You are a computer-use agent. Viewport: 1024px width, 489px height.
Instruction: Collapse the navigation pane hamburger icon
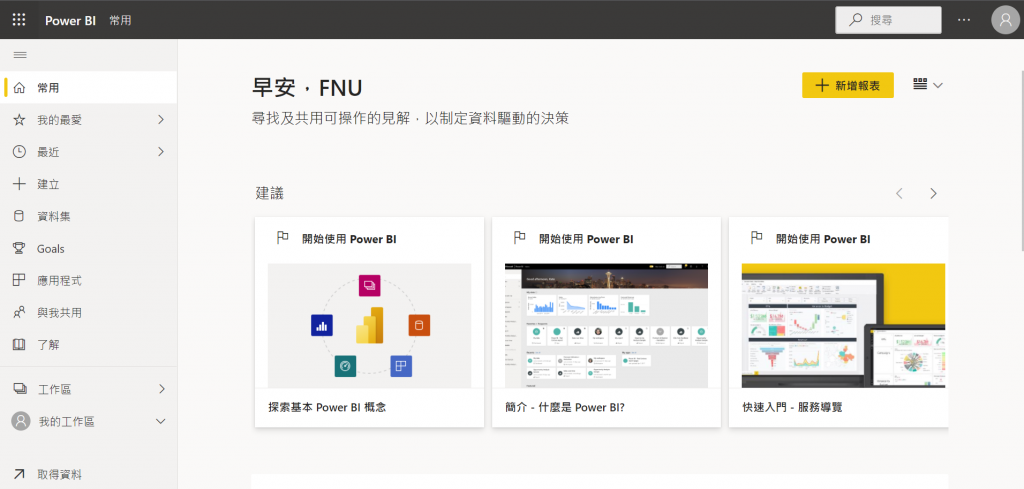coord(20,55)
